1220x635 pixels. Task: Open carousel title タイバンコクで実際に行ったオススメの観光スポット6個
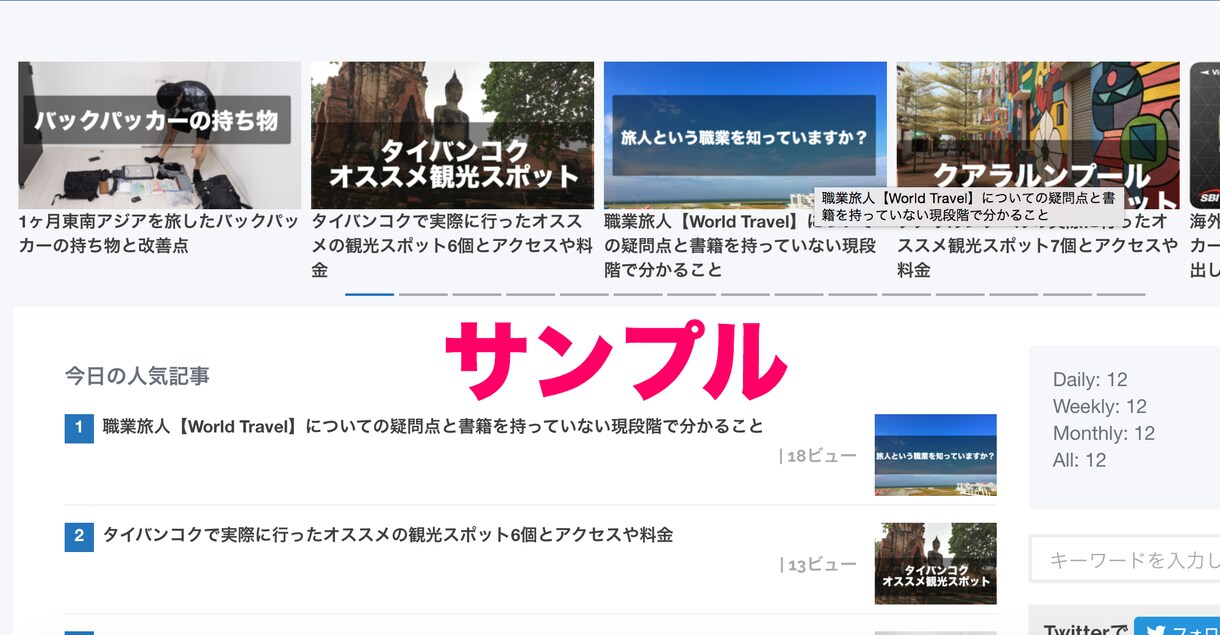[x=452, y=245]
